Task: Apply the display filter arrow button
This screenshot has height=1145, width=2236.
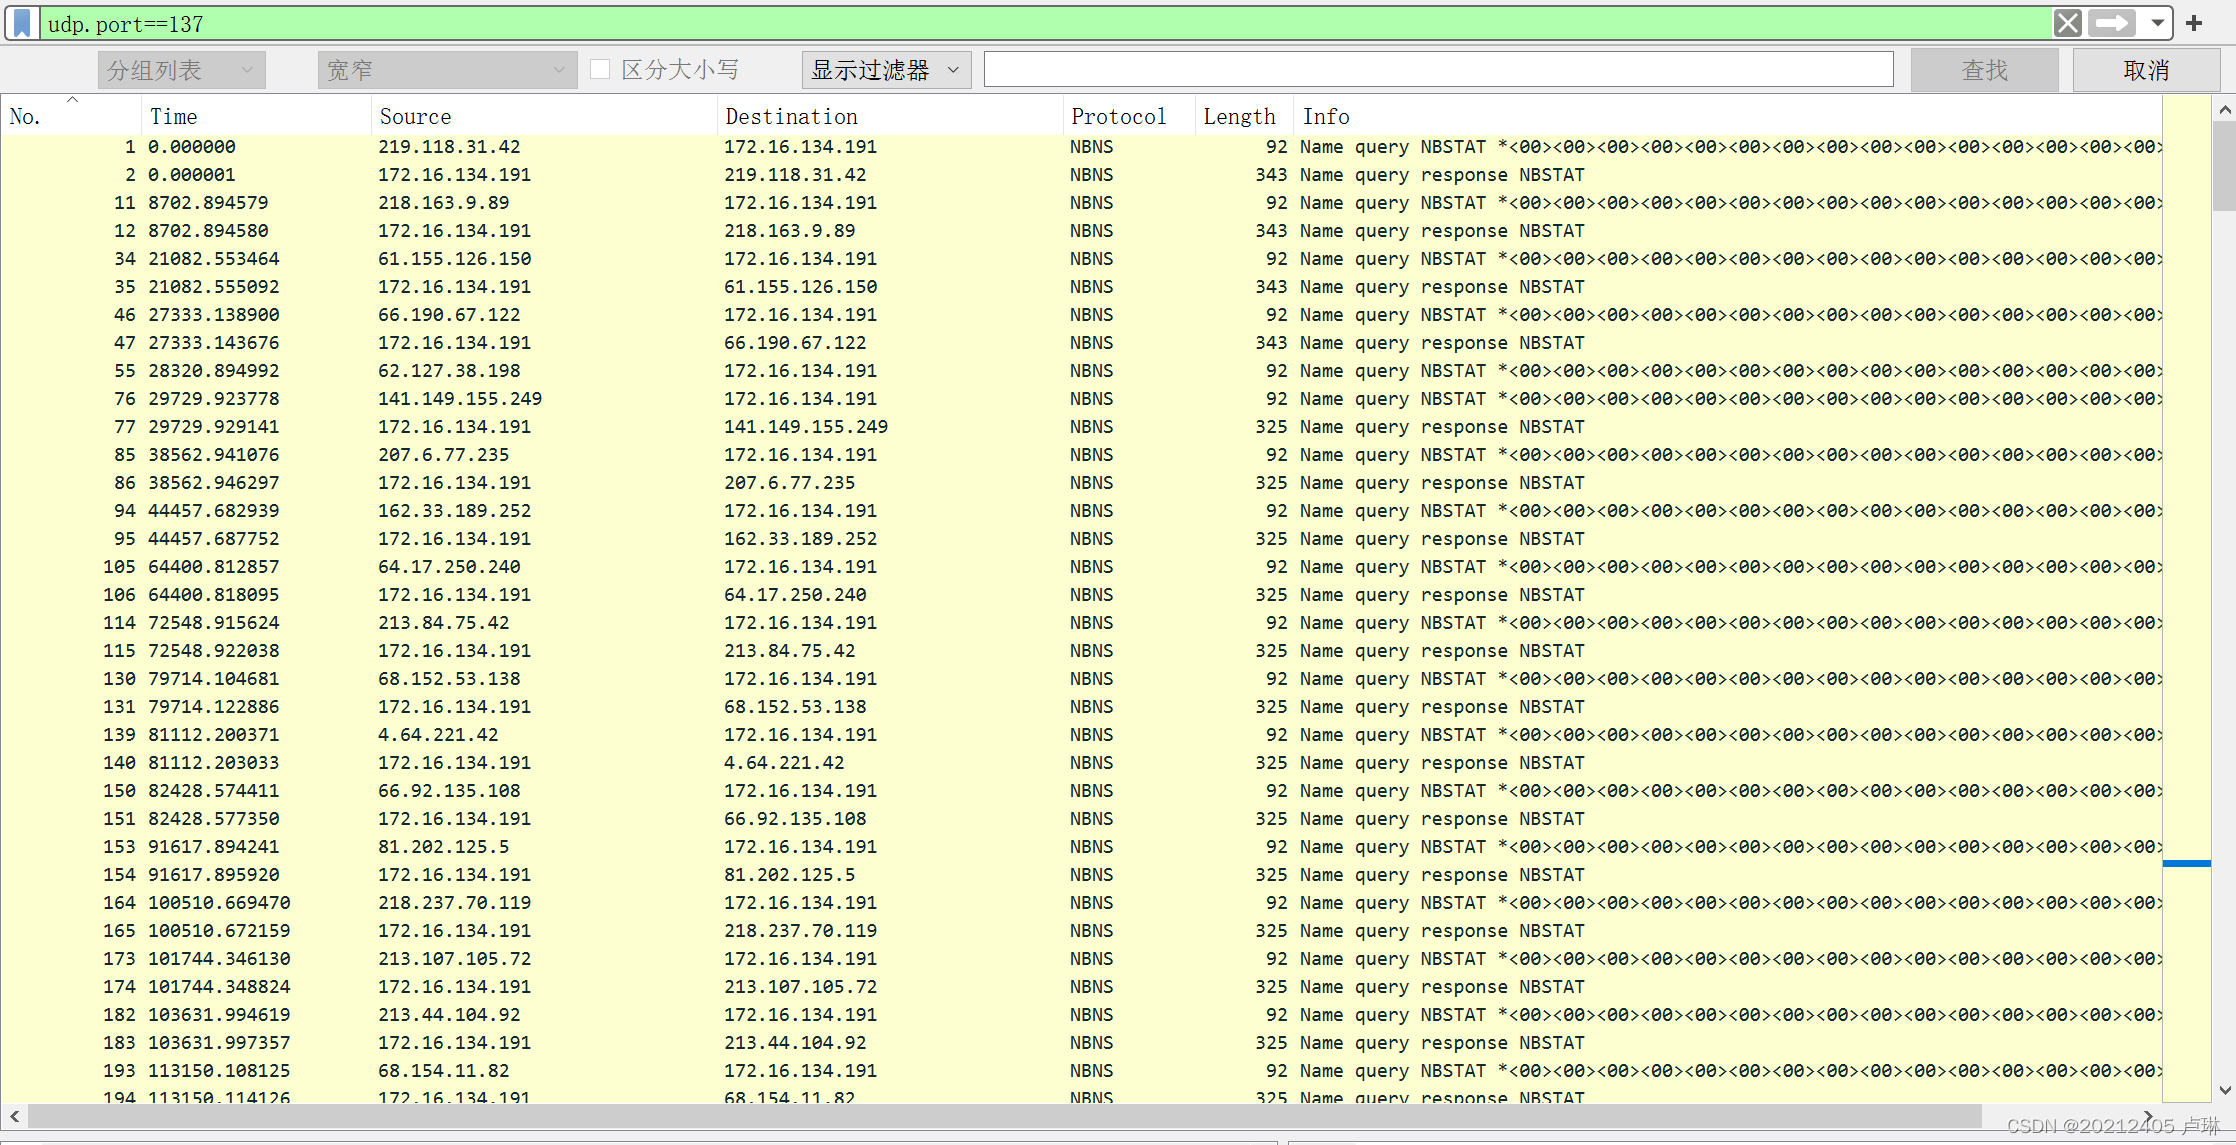Action: coord(2111,23)
